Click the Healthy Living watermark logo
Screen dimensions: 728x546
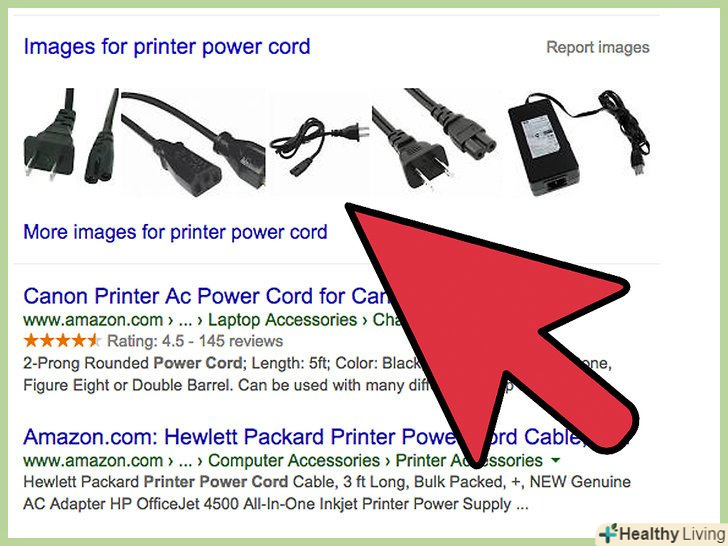tap(662, 533)
